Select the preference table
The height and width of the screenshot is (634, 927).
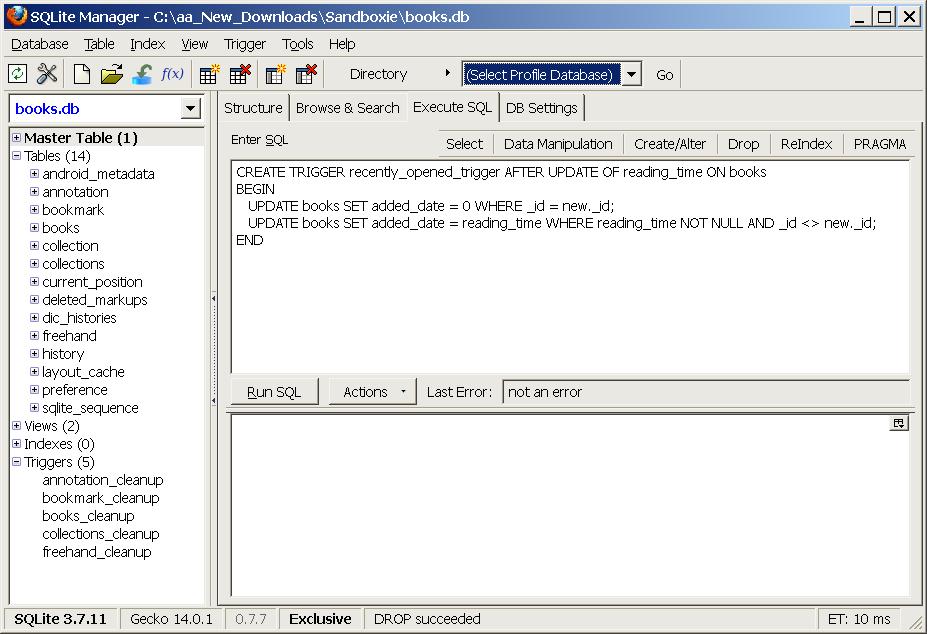coord(74,390)
